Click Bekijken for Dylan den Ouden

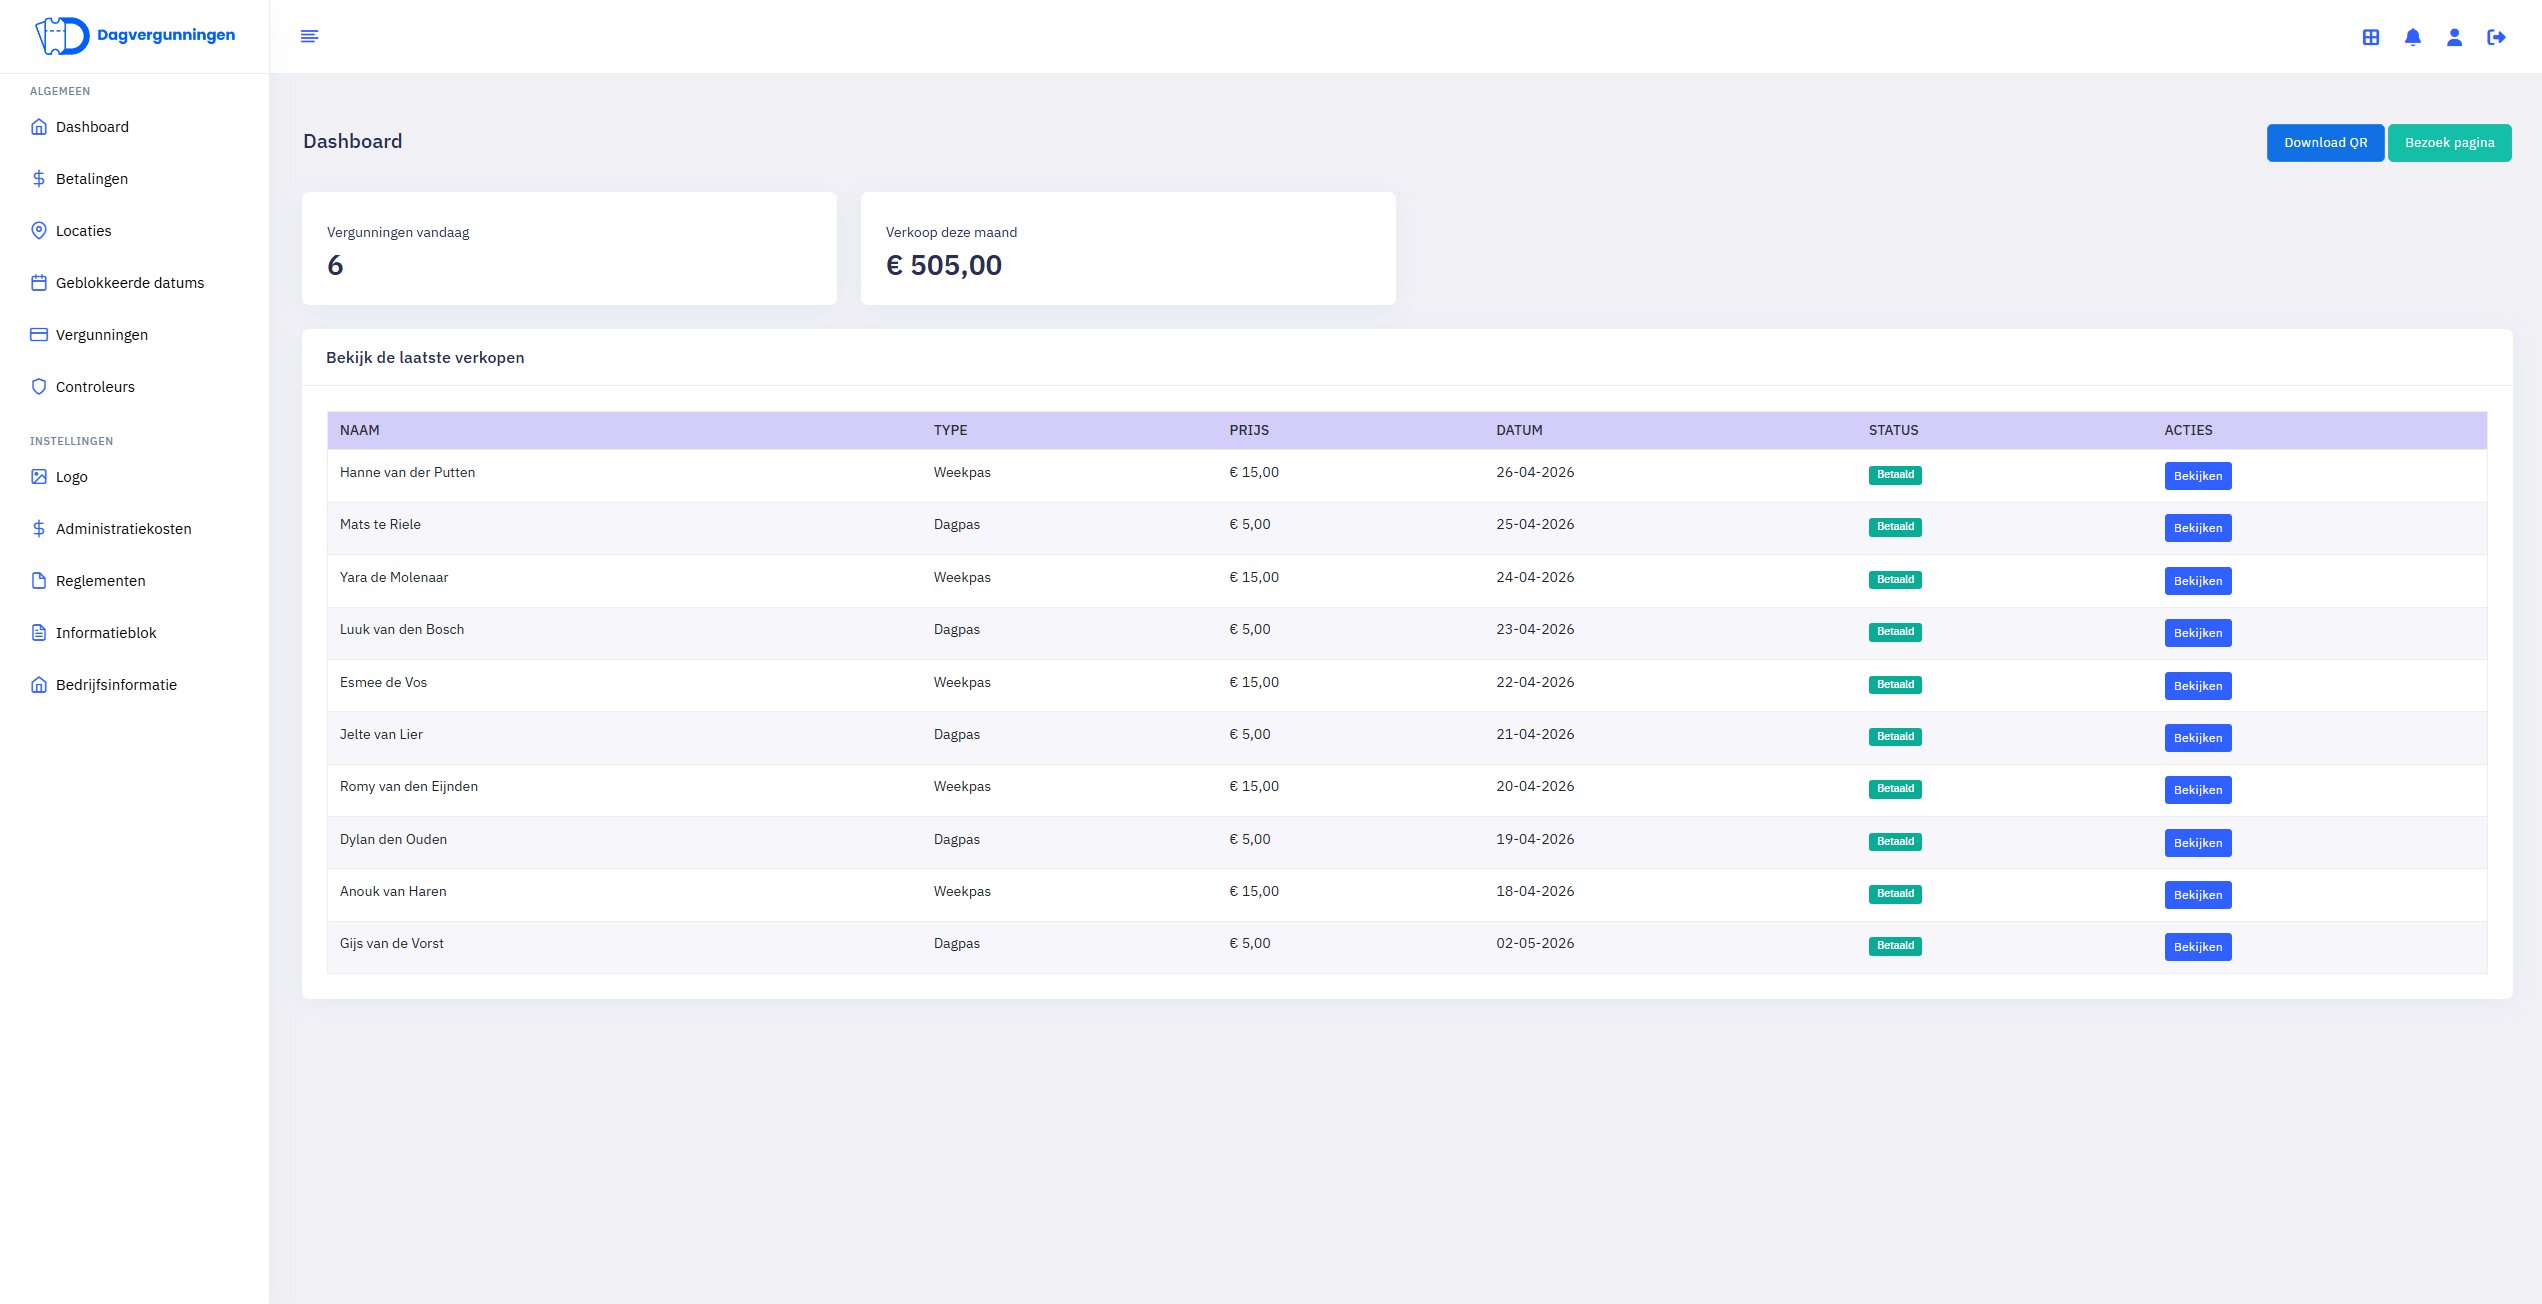click(x=2197, y=843)
